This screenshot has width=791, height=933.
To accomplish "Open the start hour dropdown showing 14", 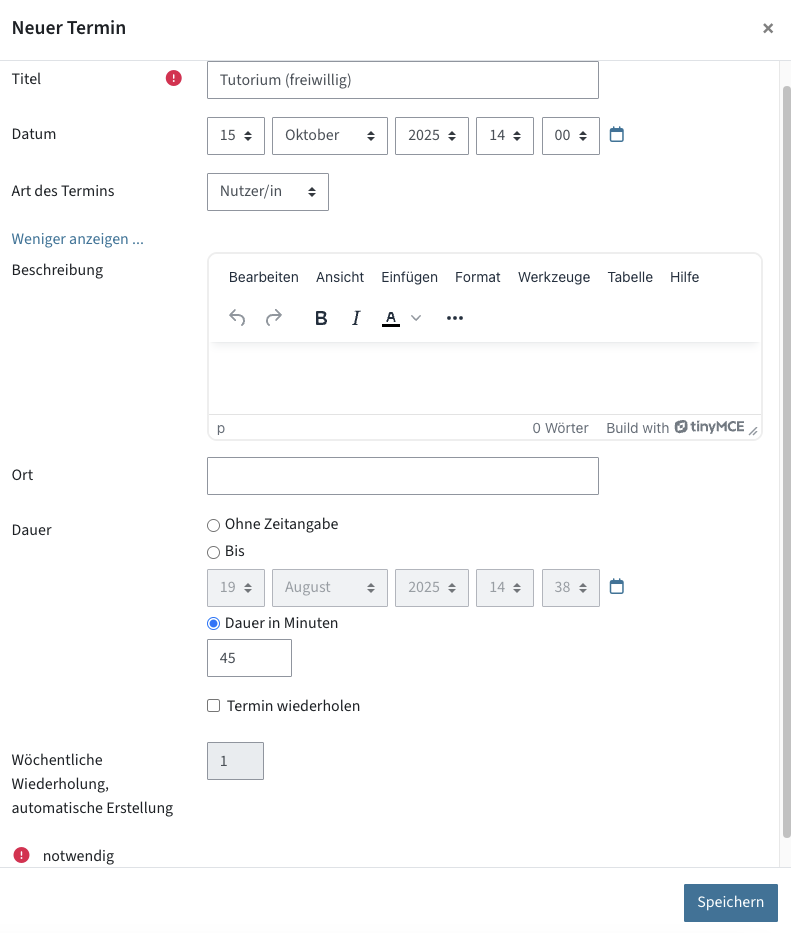I will click(x=505, y=136).
